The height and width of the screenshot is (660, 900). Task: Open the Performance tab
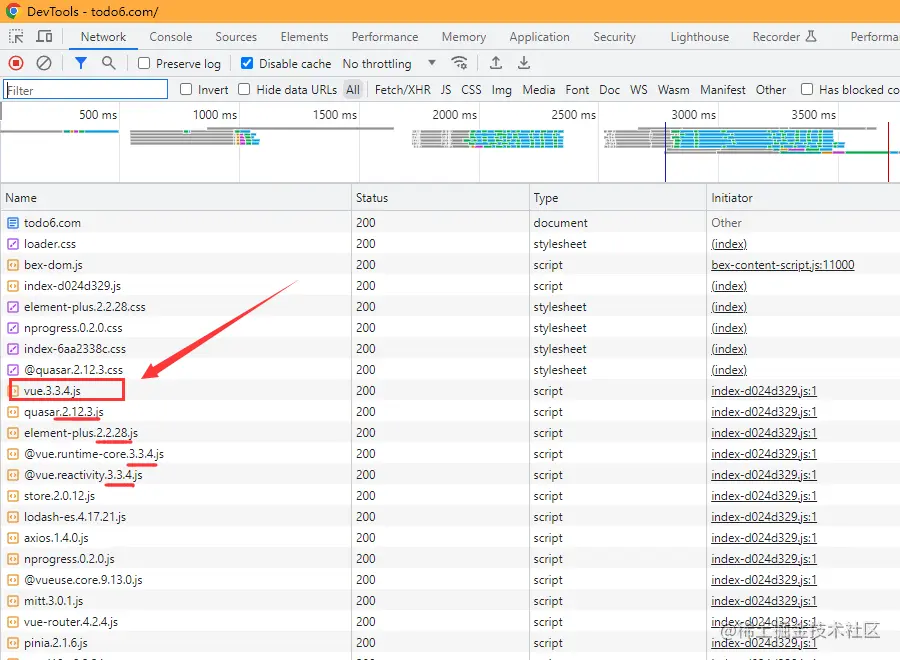coord(385,37)
